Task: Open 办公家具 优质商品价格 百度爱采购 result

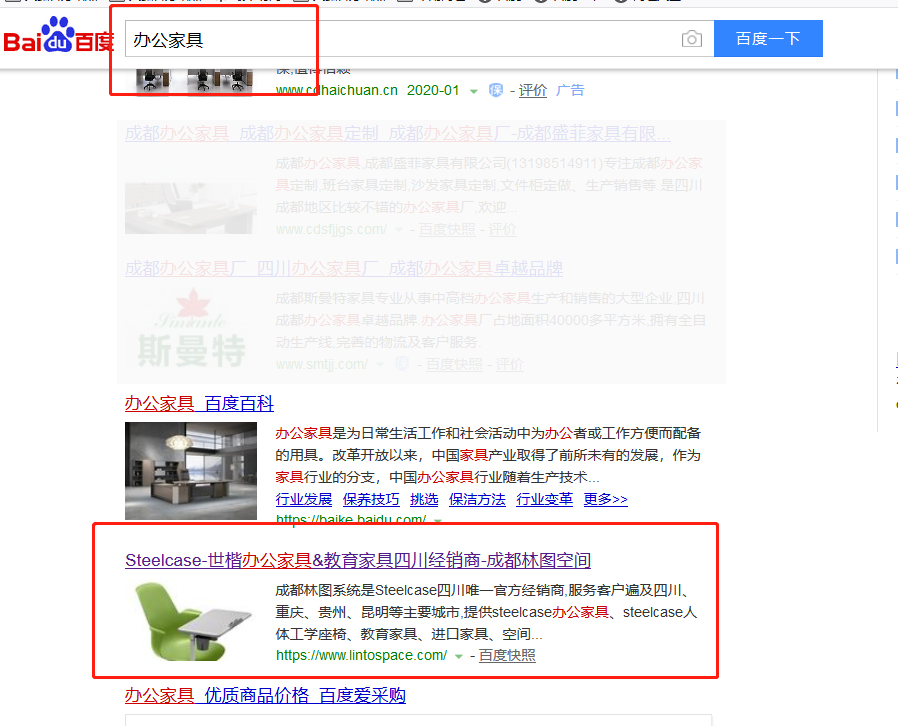Action: point(265,695)
